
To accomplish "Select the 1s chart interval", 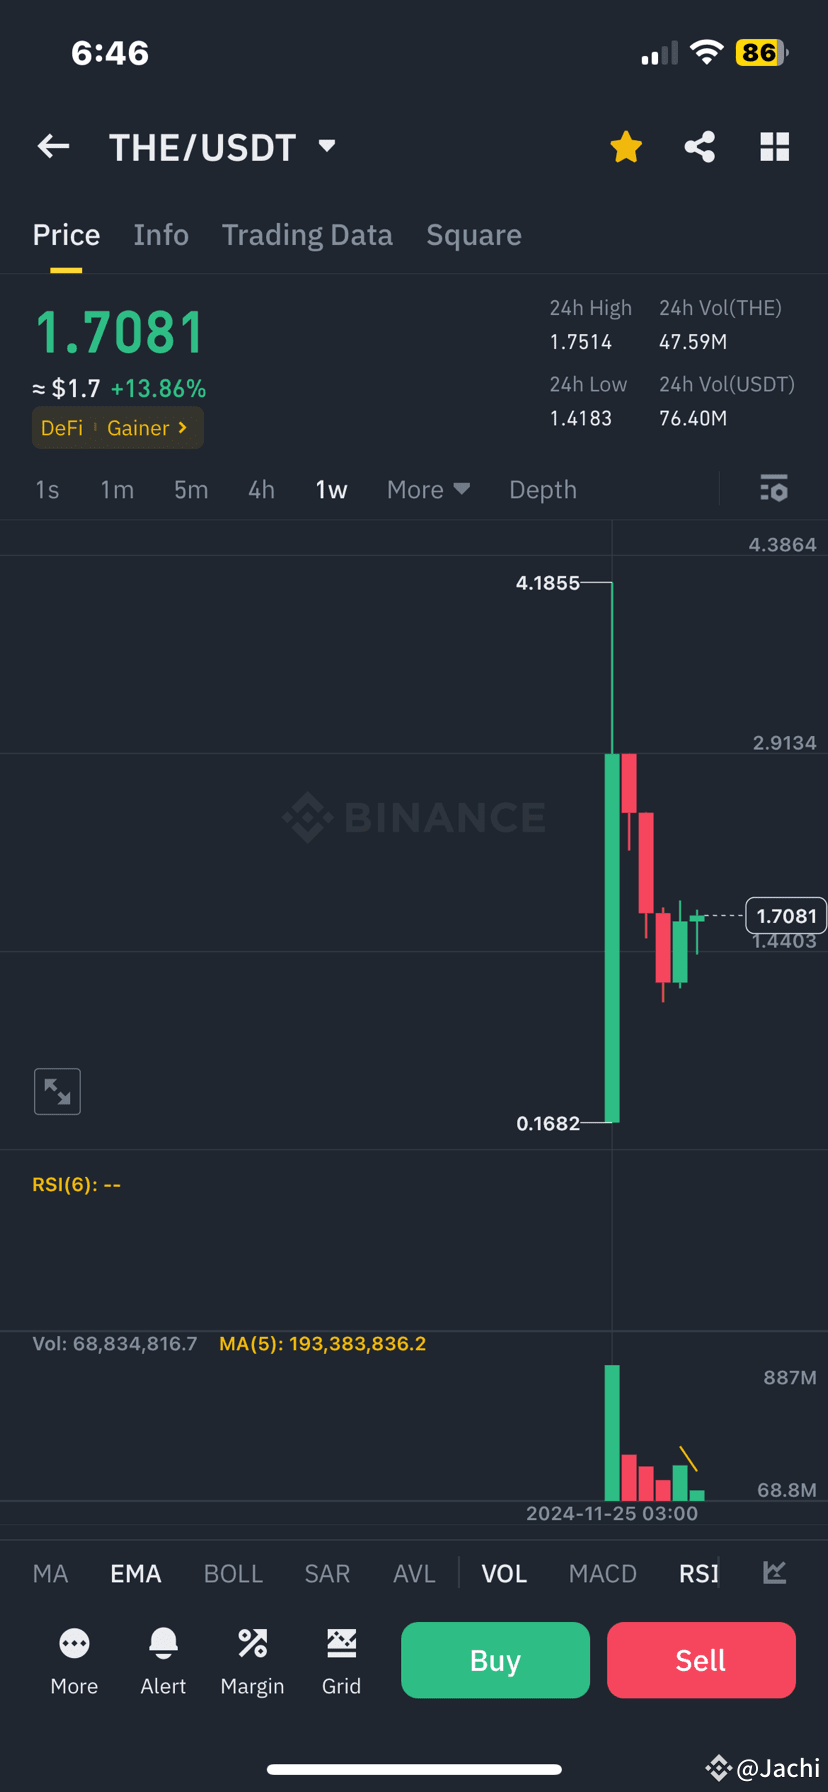I will [47, 489].
